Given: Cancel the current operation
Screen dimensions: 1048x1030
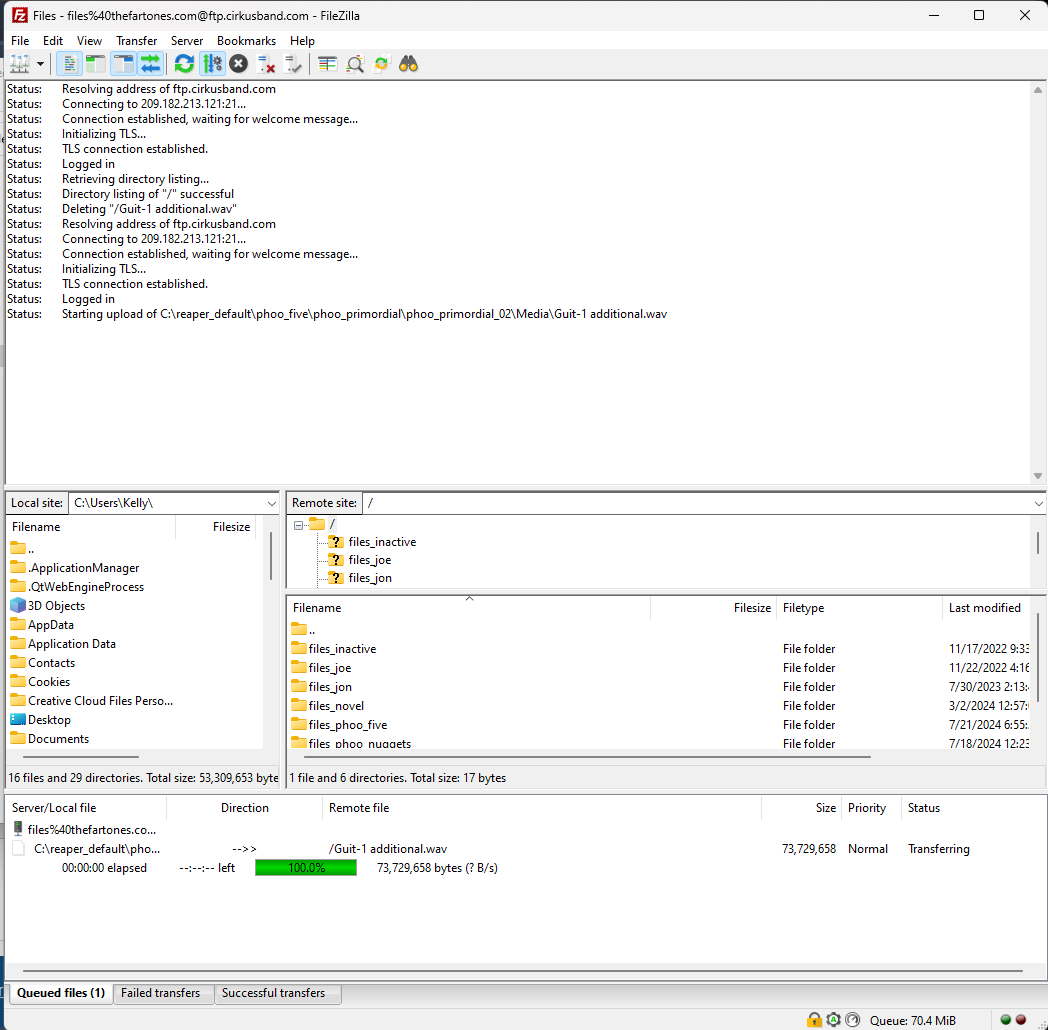Looking at the screenshot, I should (x=238, y=64).
